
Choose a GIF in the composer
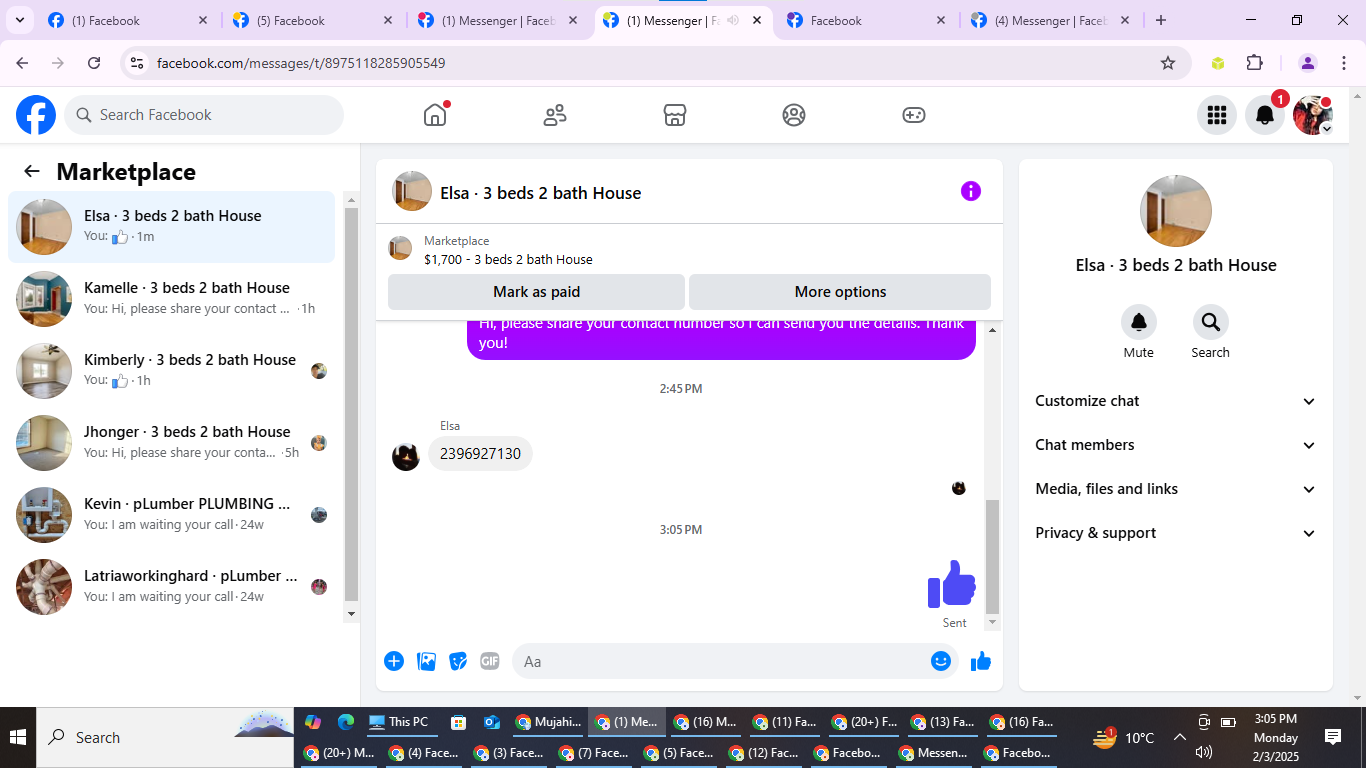(490, 661)
